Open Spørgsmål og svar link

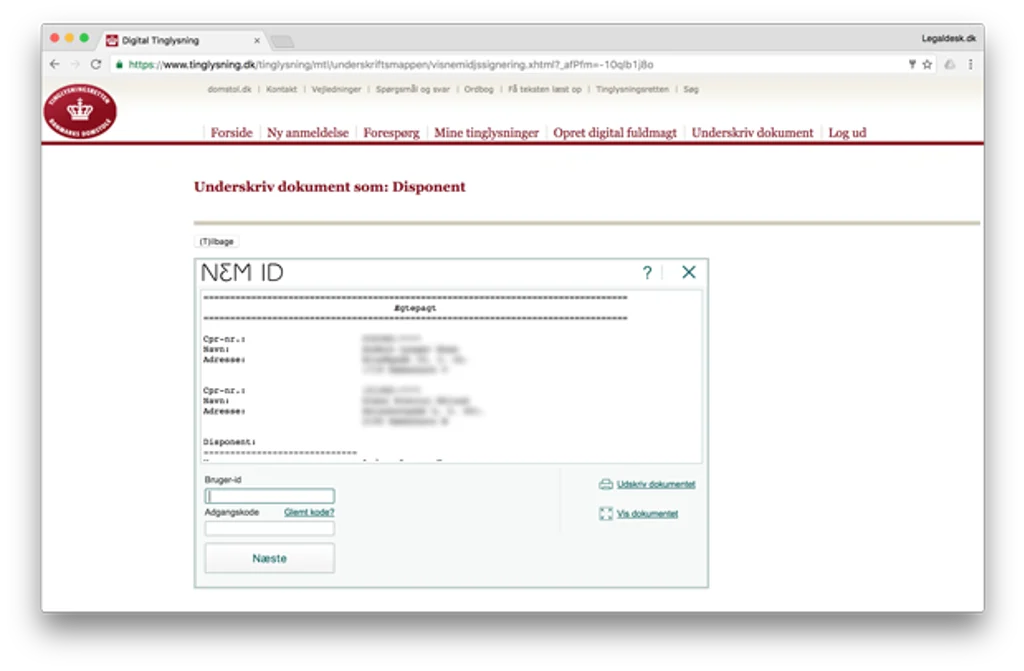[413, 90]
